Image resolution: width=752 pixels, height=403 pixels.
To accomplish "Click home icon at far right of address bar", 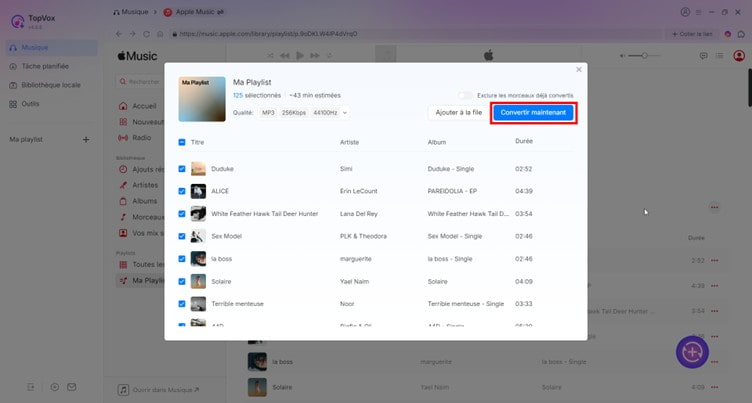I will tap(741, 34).
